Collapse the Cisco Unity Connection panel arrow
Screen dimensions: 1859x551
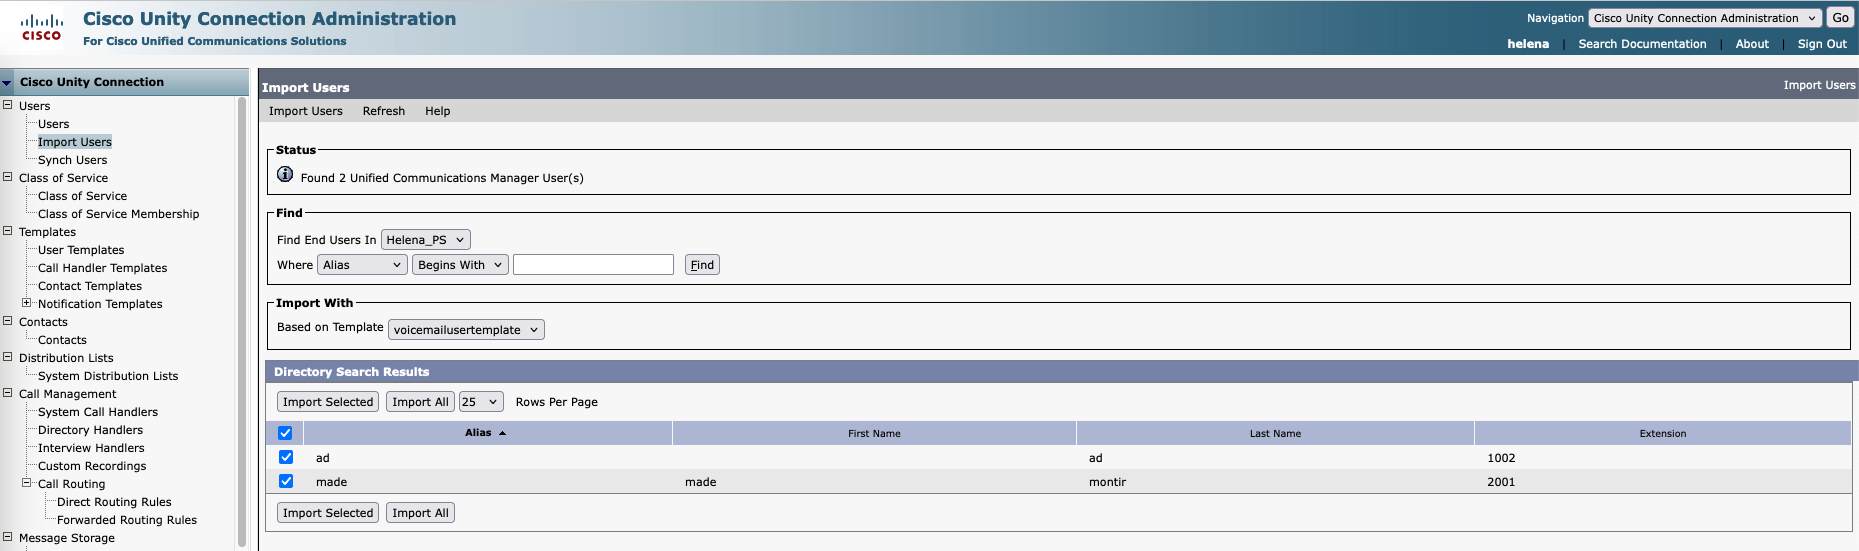[x=7, y=83]
